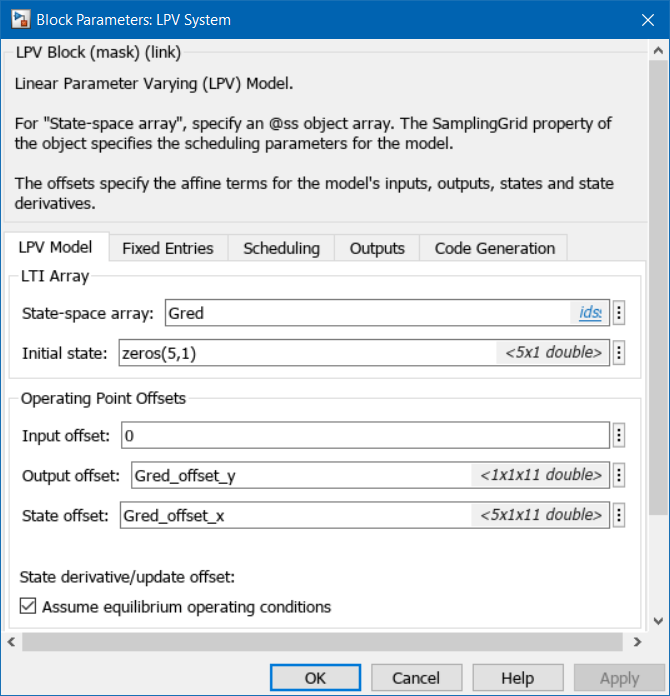The image size is (670, 696).
Task: Select the Code Generation tab
Action: click(494, 248)
